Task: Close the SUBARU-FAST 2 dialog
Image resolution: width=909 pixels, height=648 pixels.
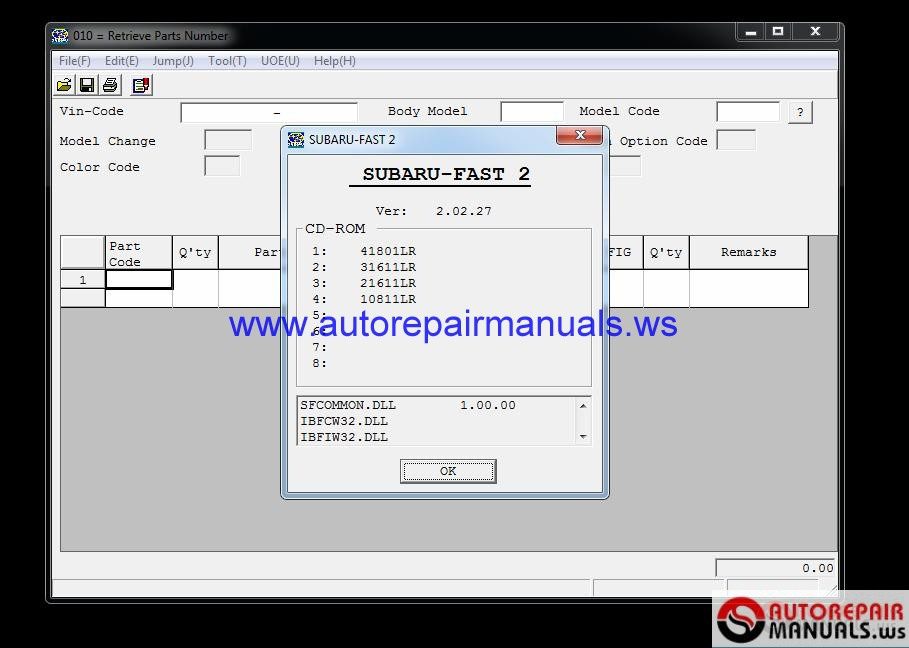Action: click(x=580, y=136)
